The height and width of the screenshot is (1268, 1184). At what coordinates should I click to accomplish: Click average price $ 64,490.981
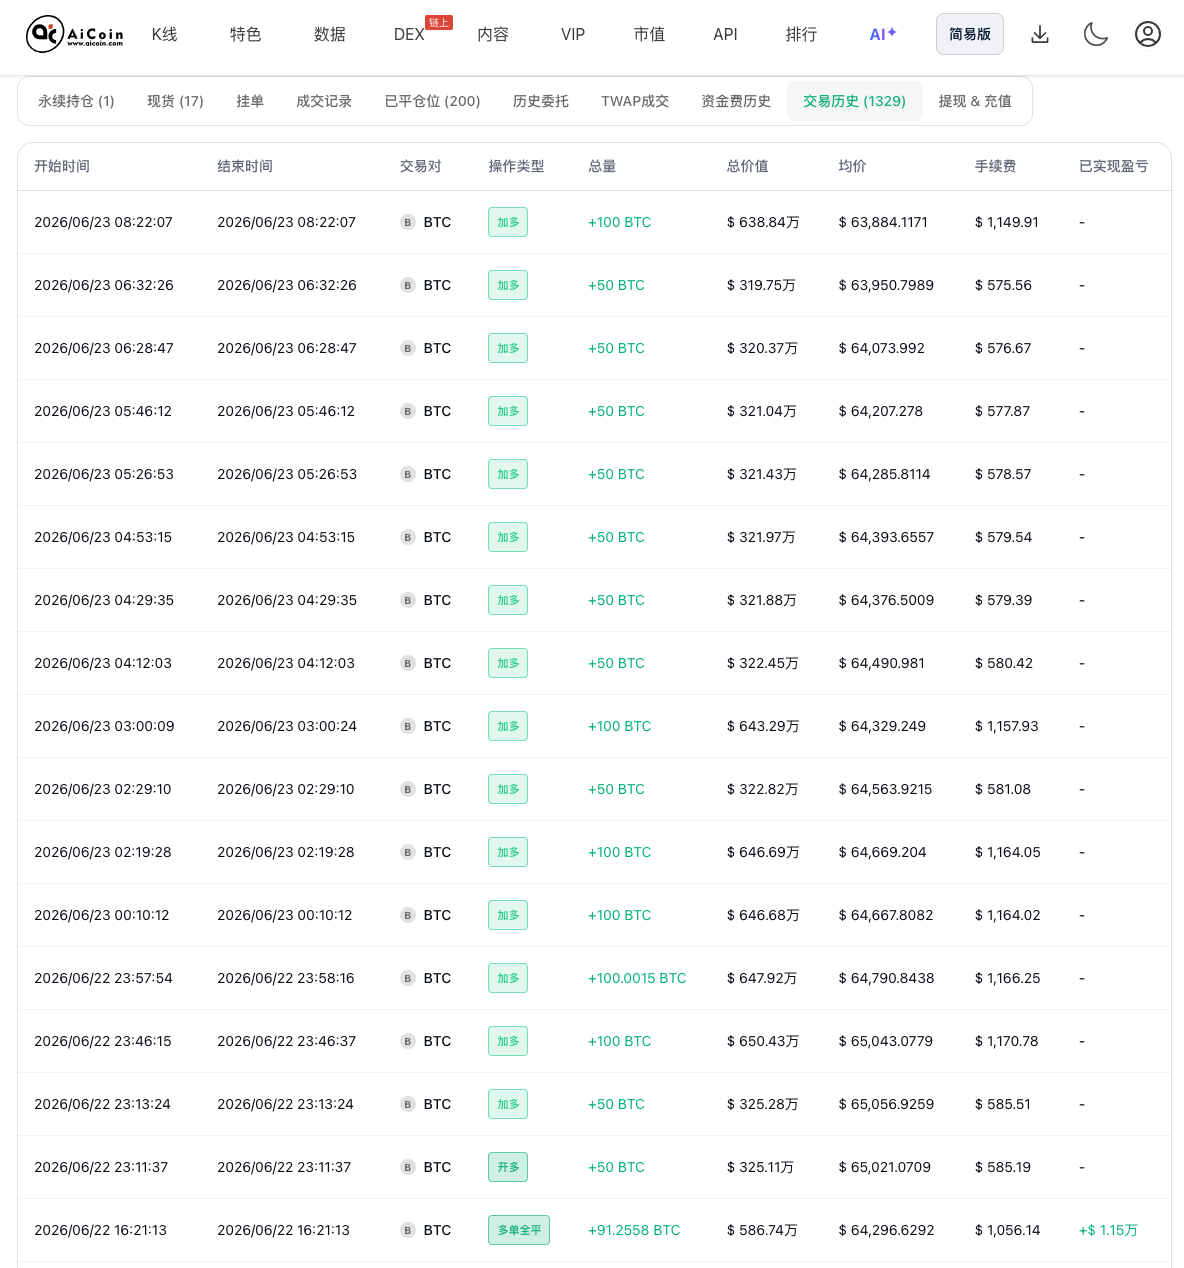(x=882, y=663)
